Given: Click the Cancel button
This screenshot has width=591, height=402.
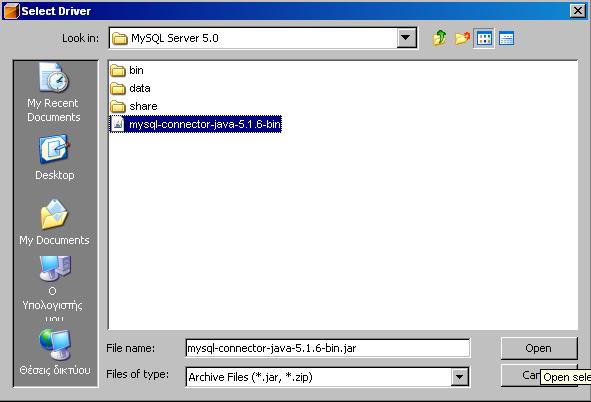Looking at the screenshot, I should 539,375.
